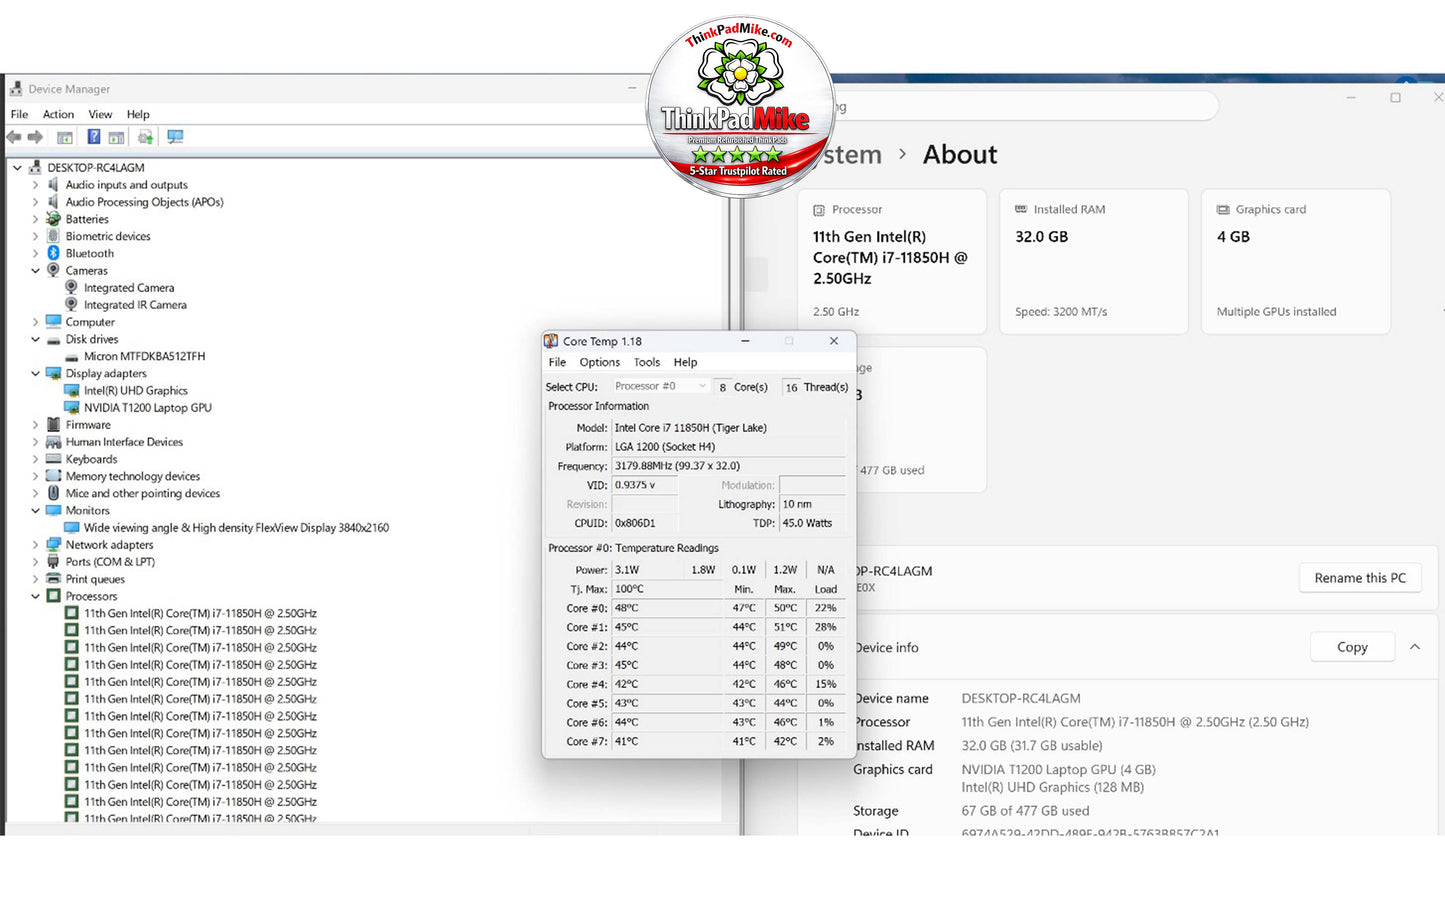Viewport: 1445px width, 908px height.
Task: Open the Tools menu in Core Temp
Action: [x=647, y=362]
